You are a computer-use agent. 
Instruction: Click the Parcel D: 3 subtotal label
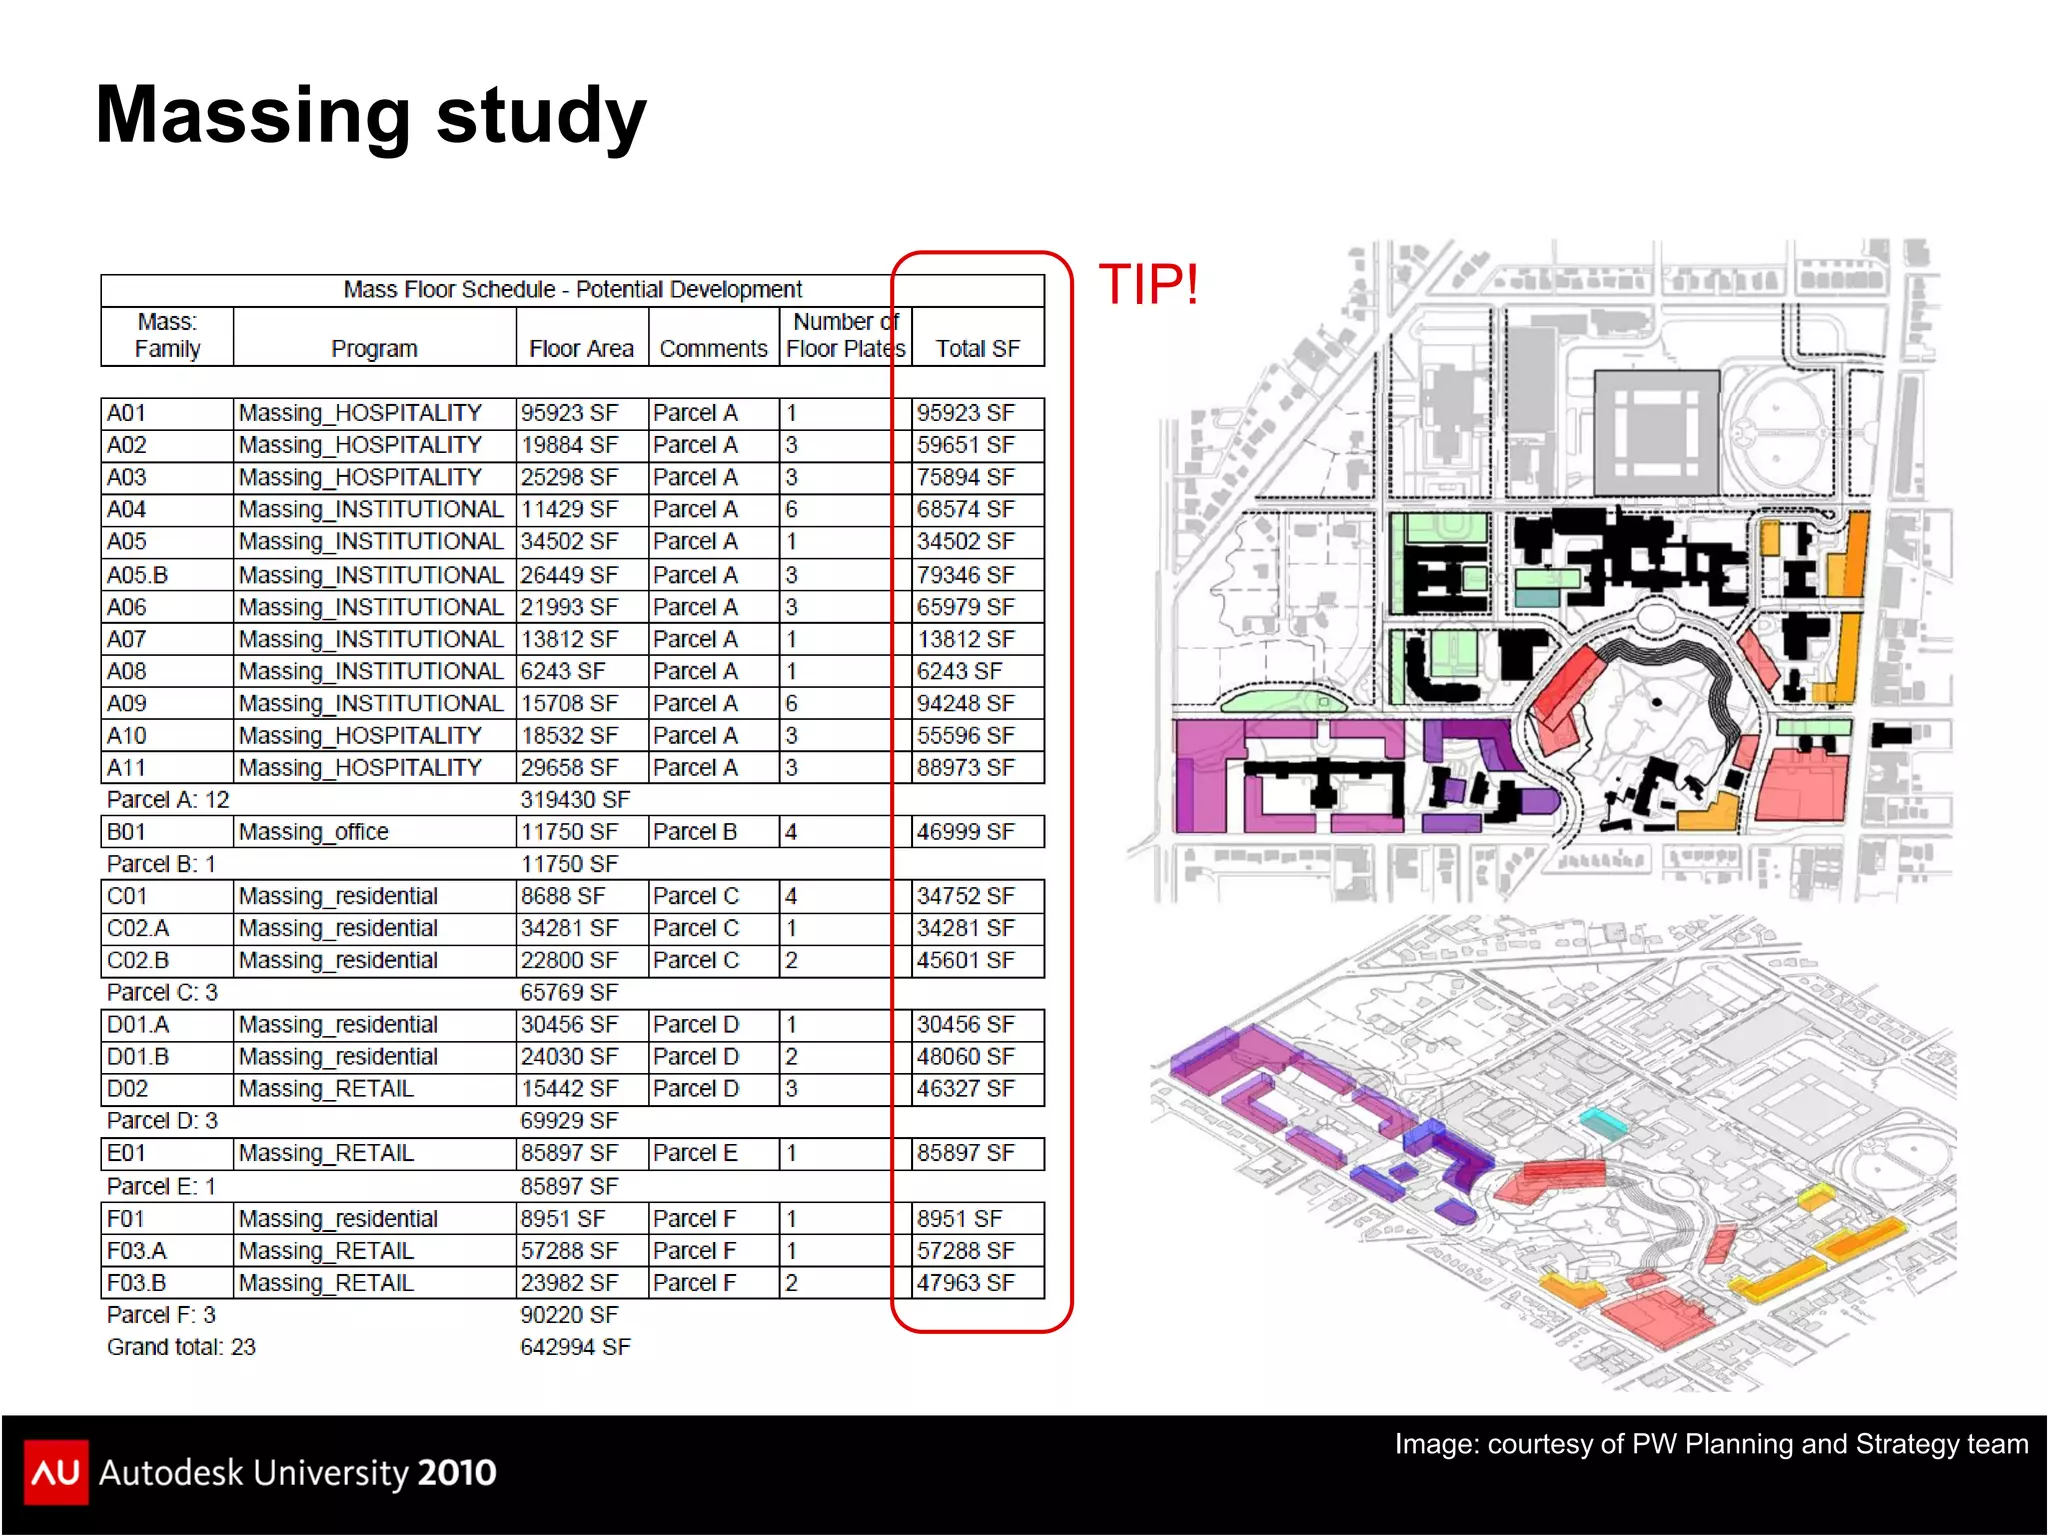[x=162, y=1121]
